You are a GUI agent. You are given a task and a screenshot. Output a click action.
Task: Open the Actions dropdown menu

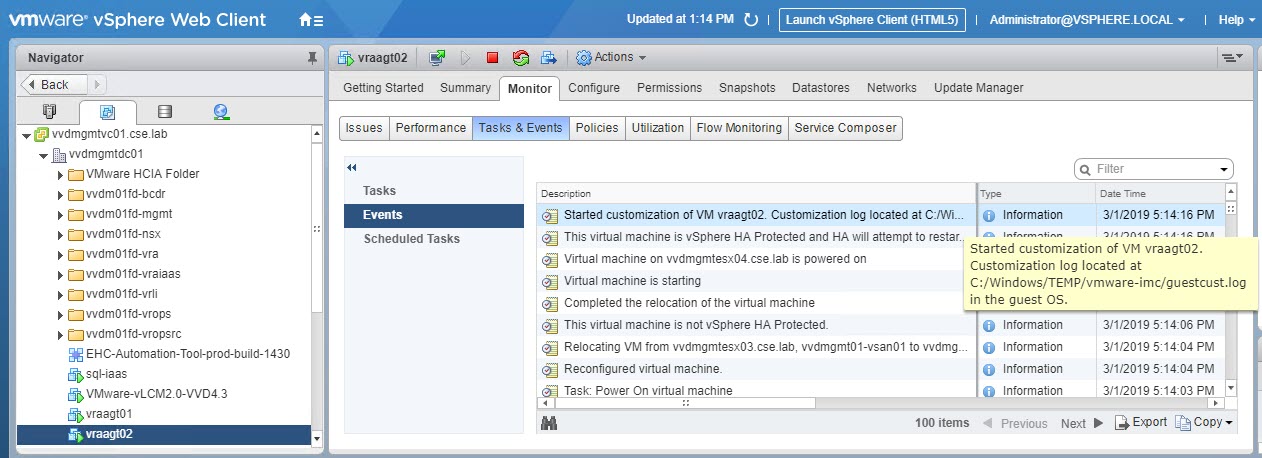pyautogui.click(x=610, y=58)
